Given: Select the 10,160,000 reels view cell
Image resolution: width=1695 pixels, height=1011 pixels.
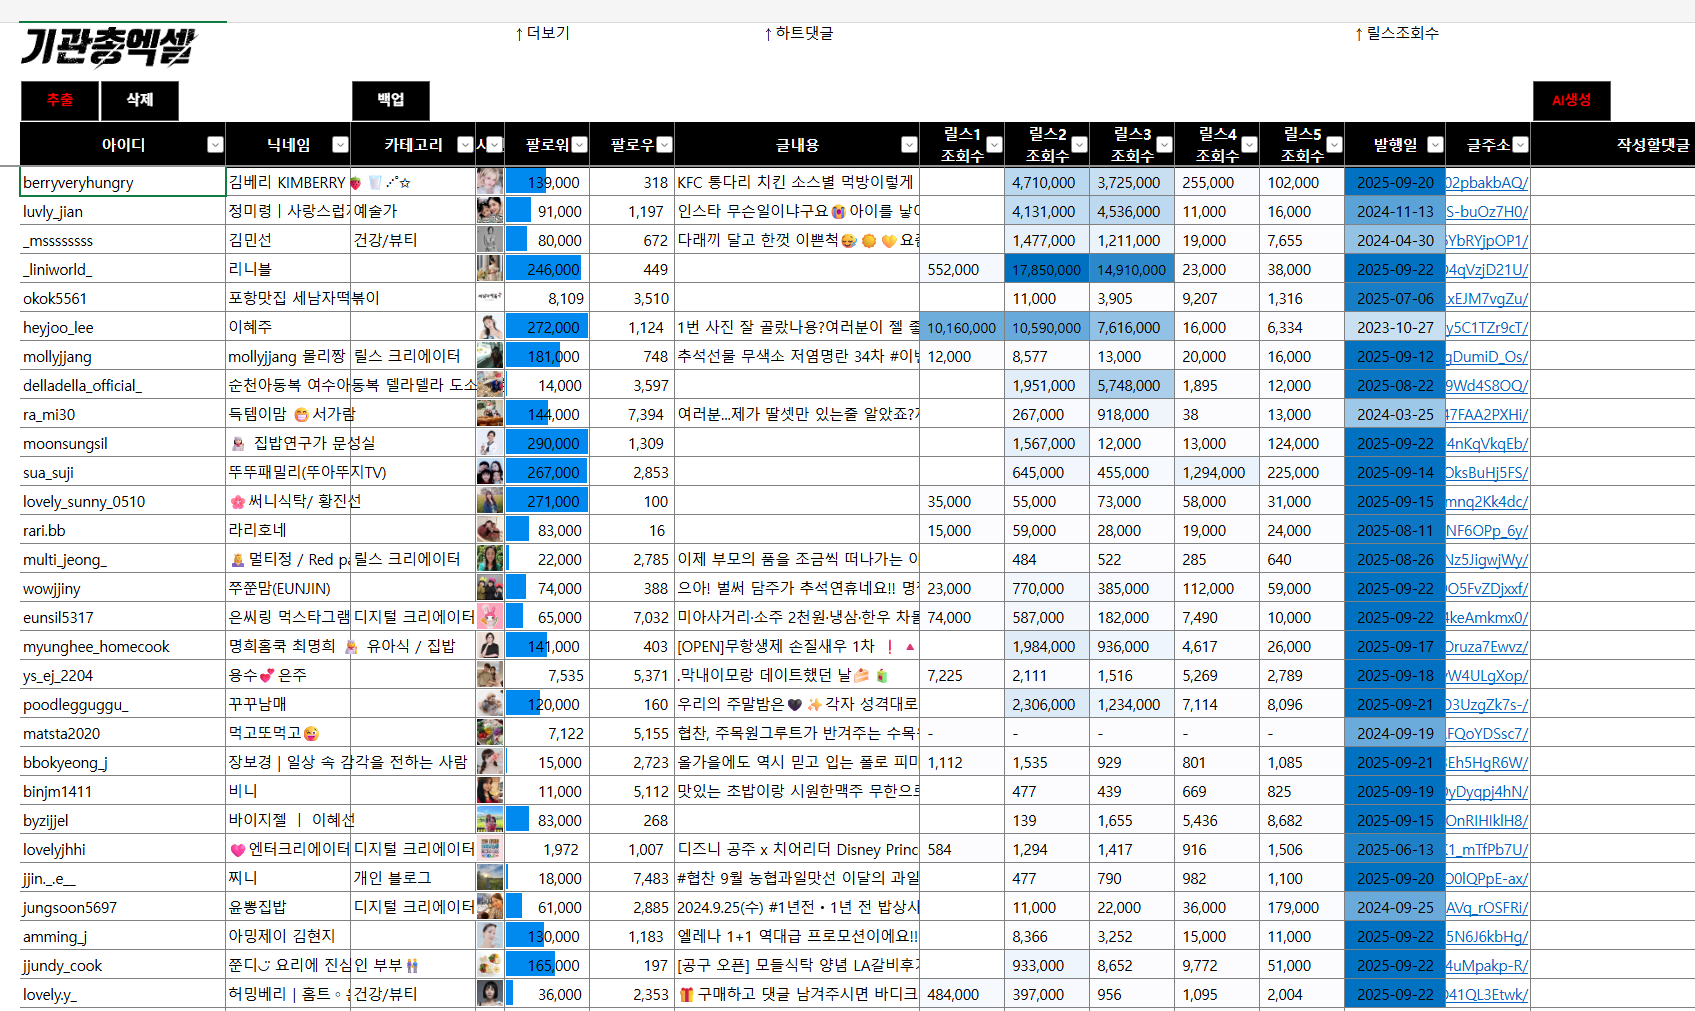Looking at the screenshot, I should (x=962, y=328).
